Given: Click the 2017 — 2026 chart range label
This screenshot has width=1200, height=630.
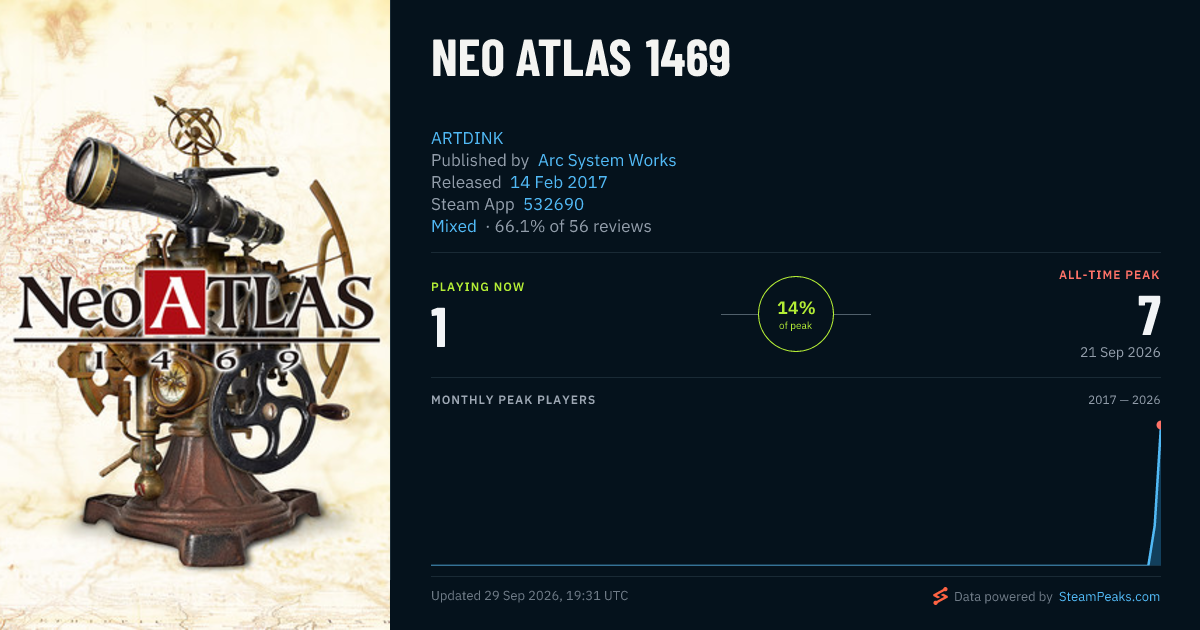Looking at the screenshot, I should [x=1124, y=400].
